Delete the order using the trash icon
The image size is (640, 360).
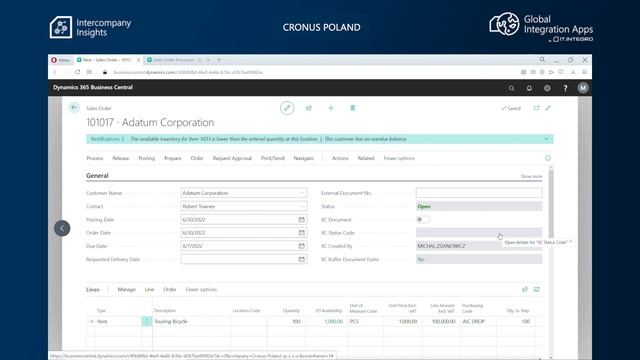353,108
